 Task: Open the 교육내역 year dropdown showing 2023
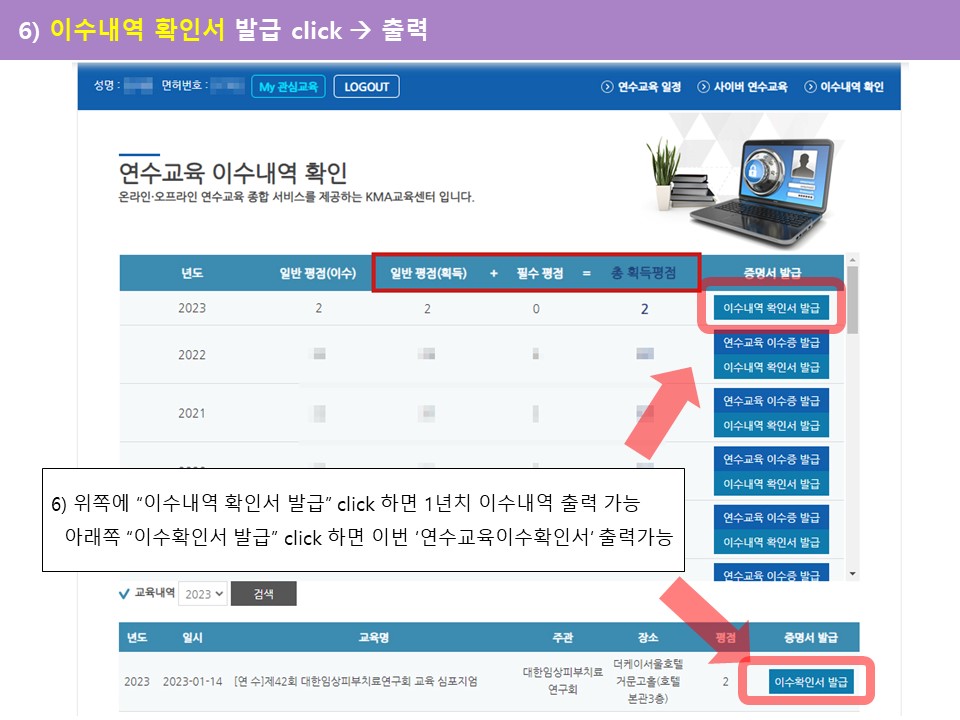[203, 594]
